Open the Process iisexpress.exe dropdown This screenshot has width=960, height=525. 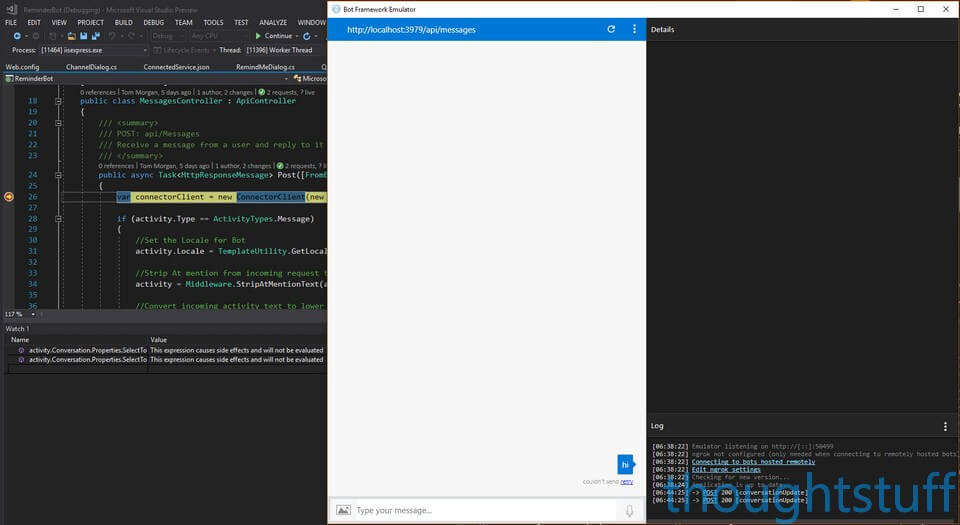click(x=94, y=50)
